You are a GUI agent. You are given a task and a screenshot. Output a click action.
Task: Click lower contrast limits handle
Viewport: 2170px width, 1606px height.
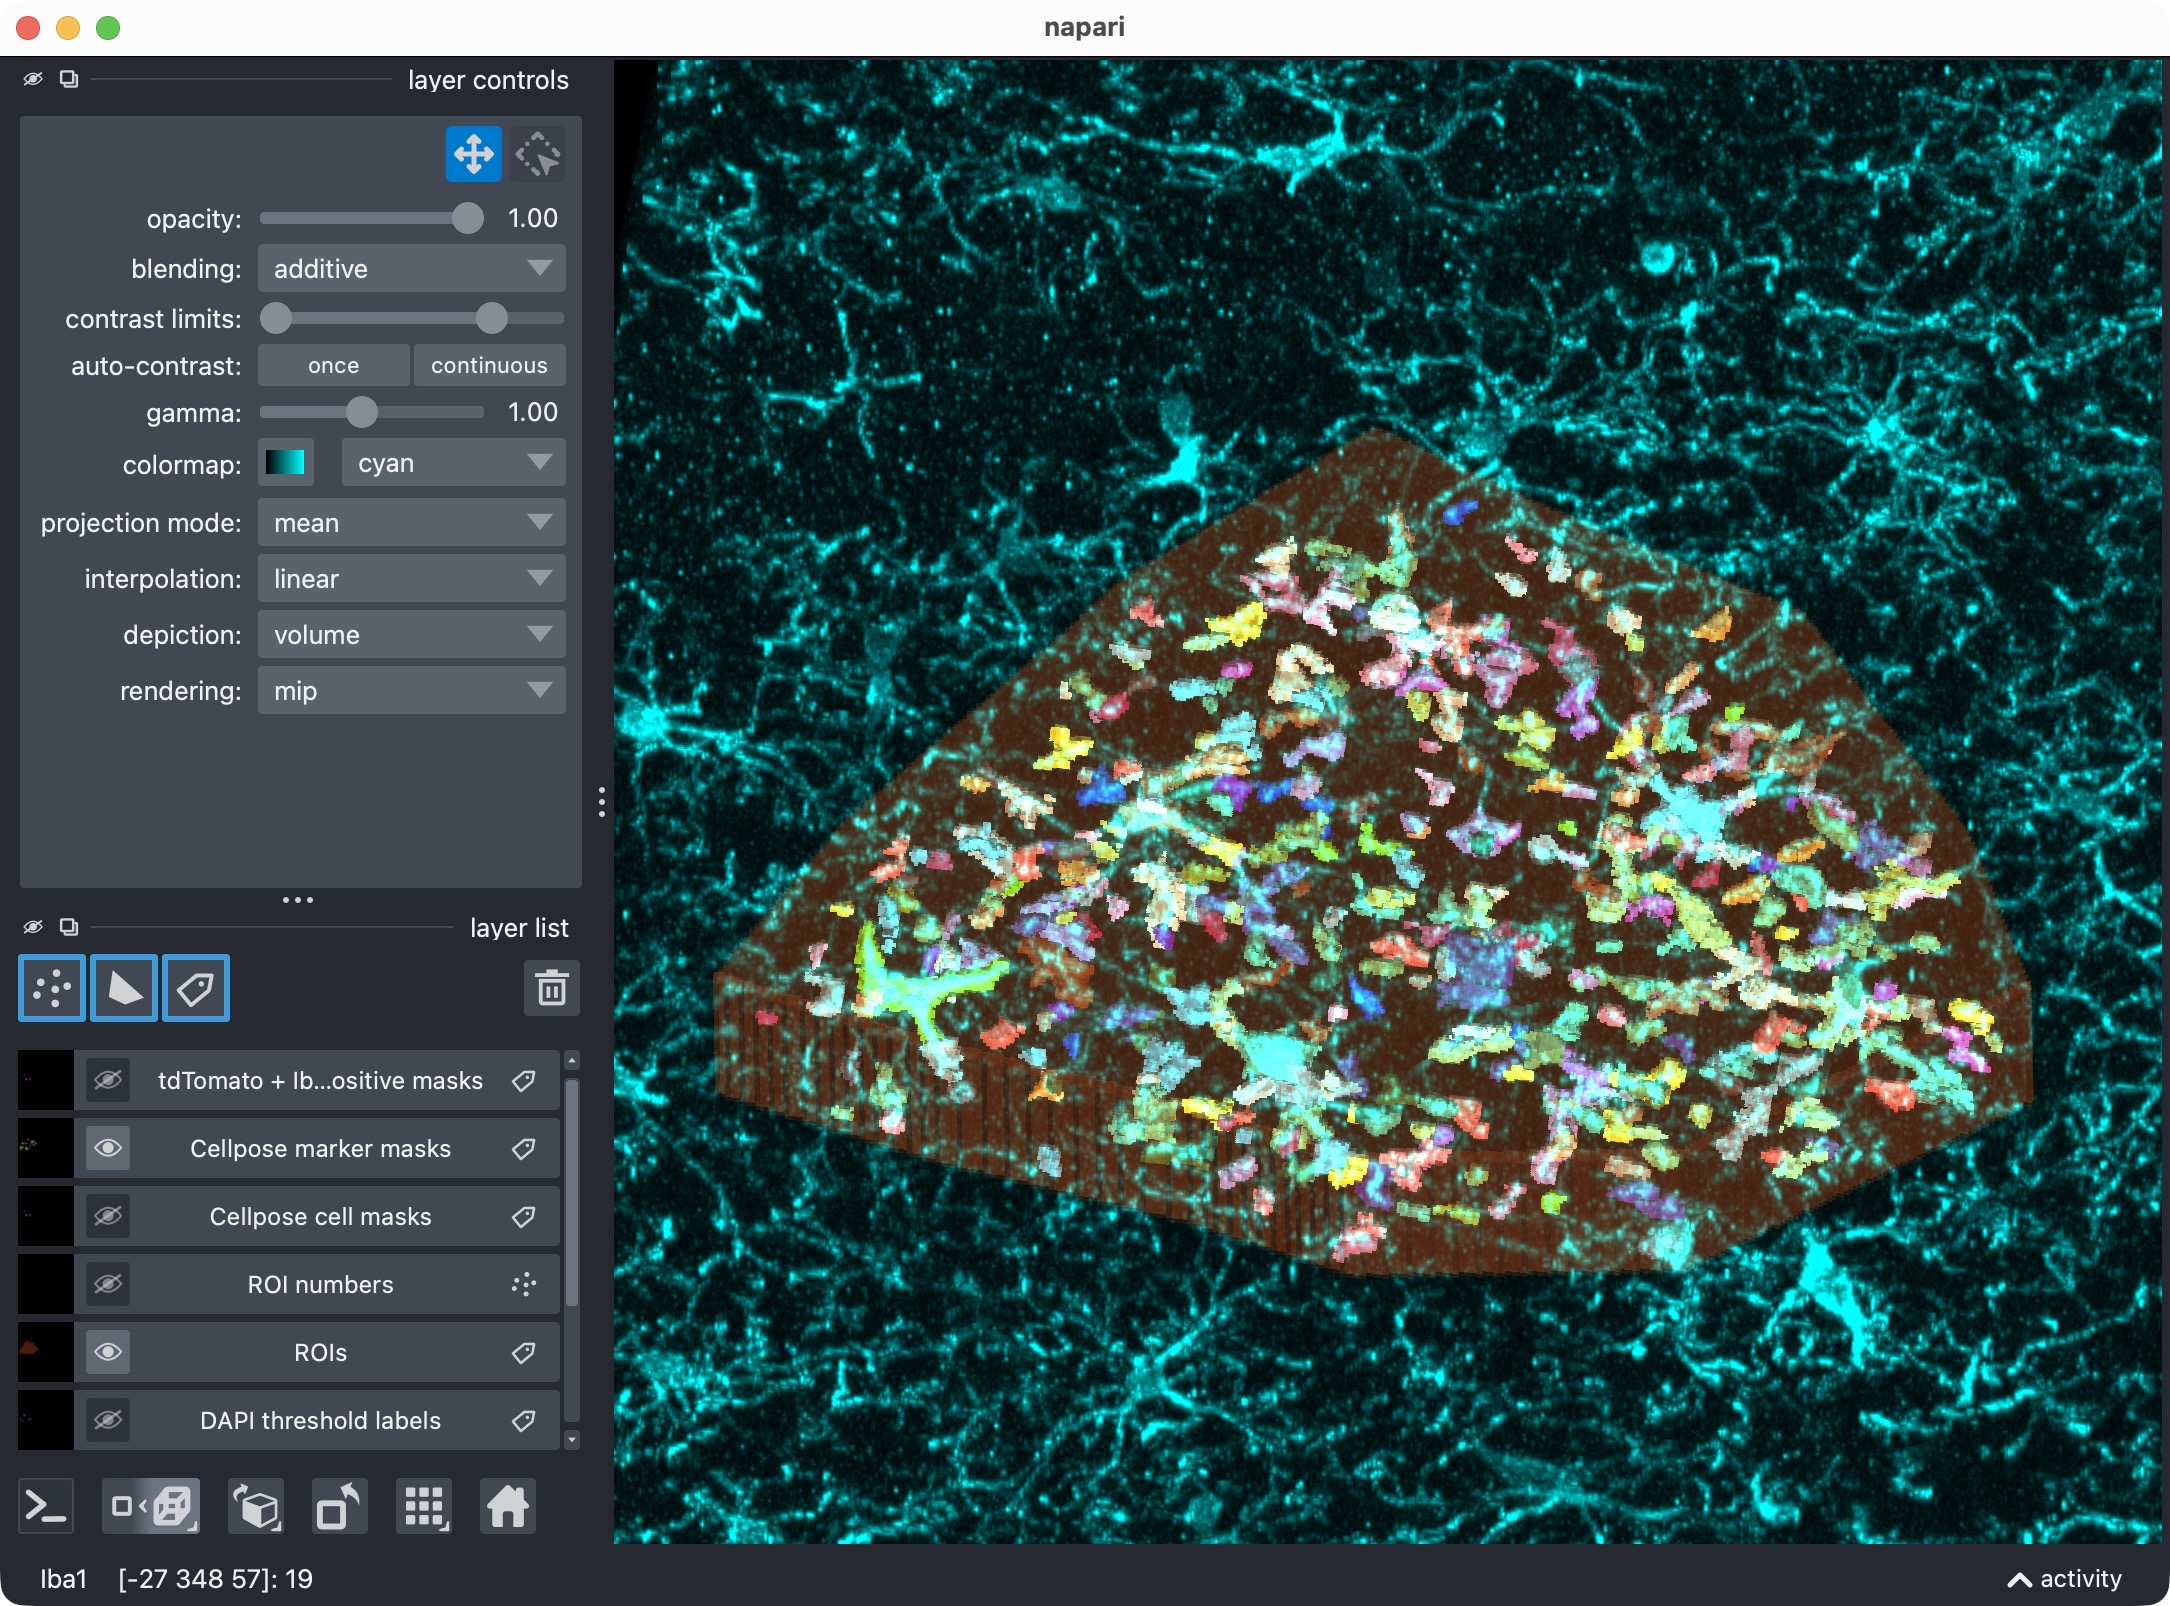276,319
